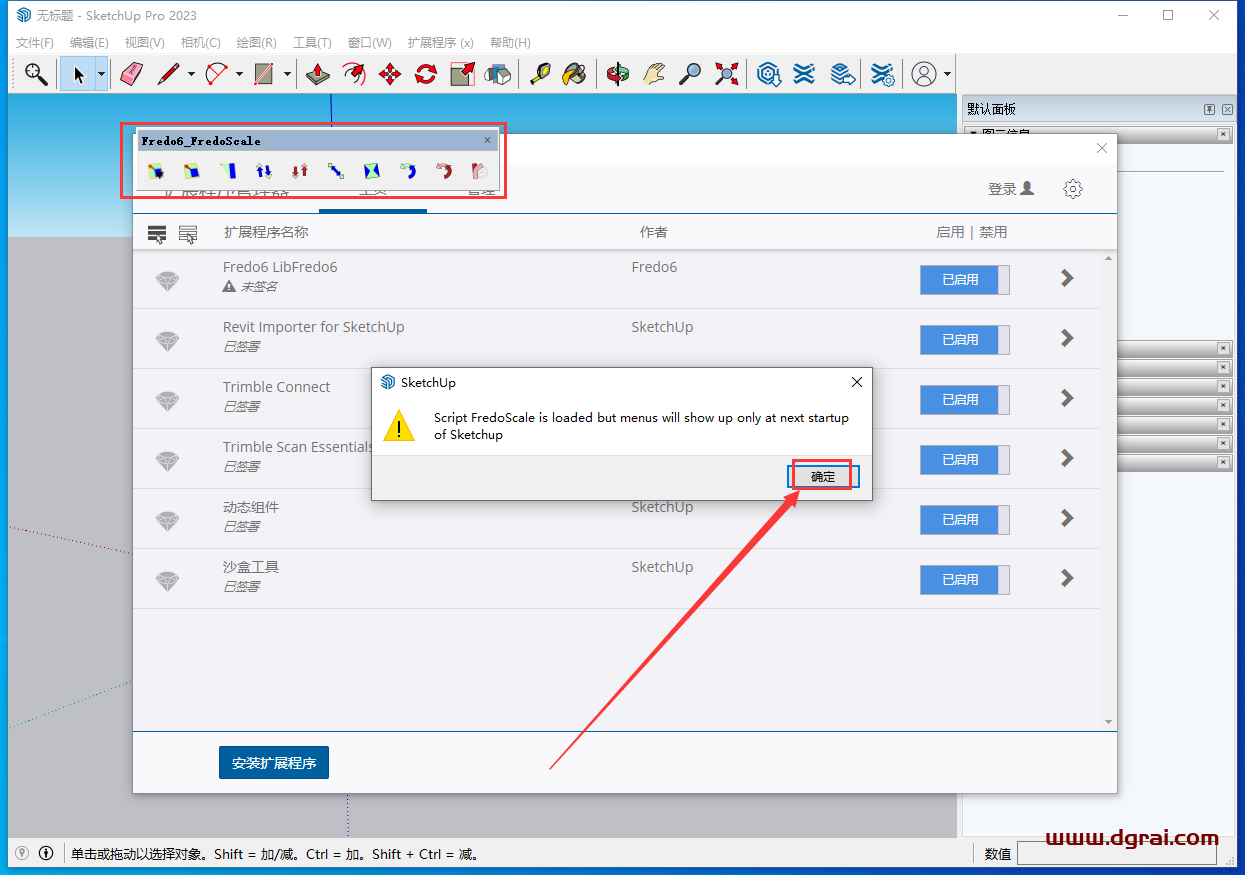Click FredoScale diagonal double-arrow icon
Image resolution: width=1245 pixels, height=875 pixels.
pos(336,171)
